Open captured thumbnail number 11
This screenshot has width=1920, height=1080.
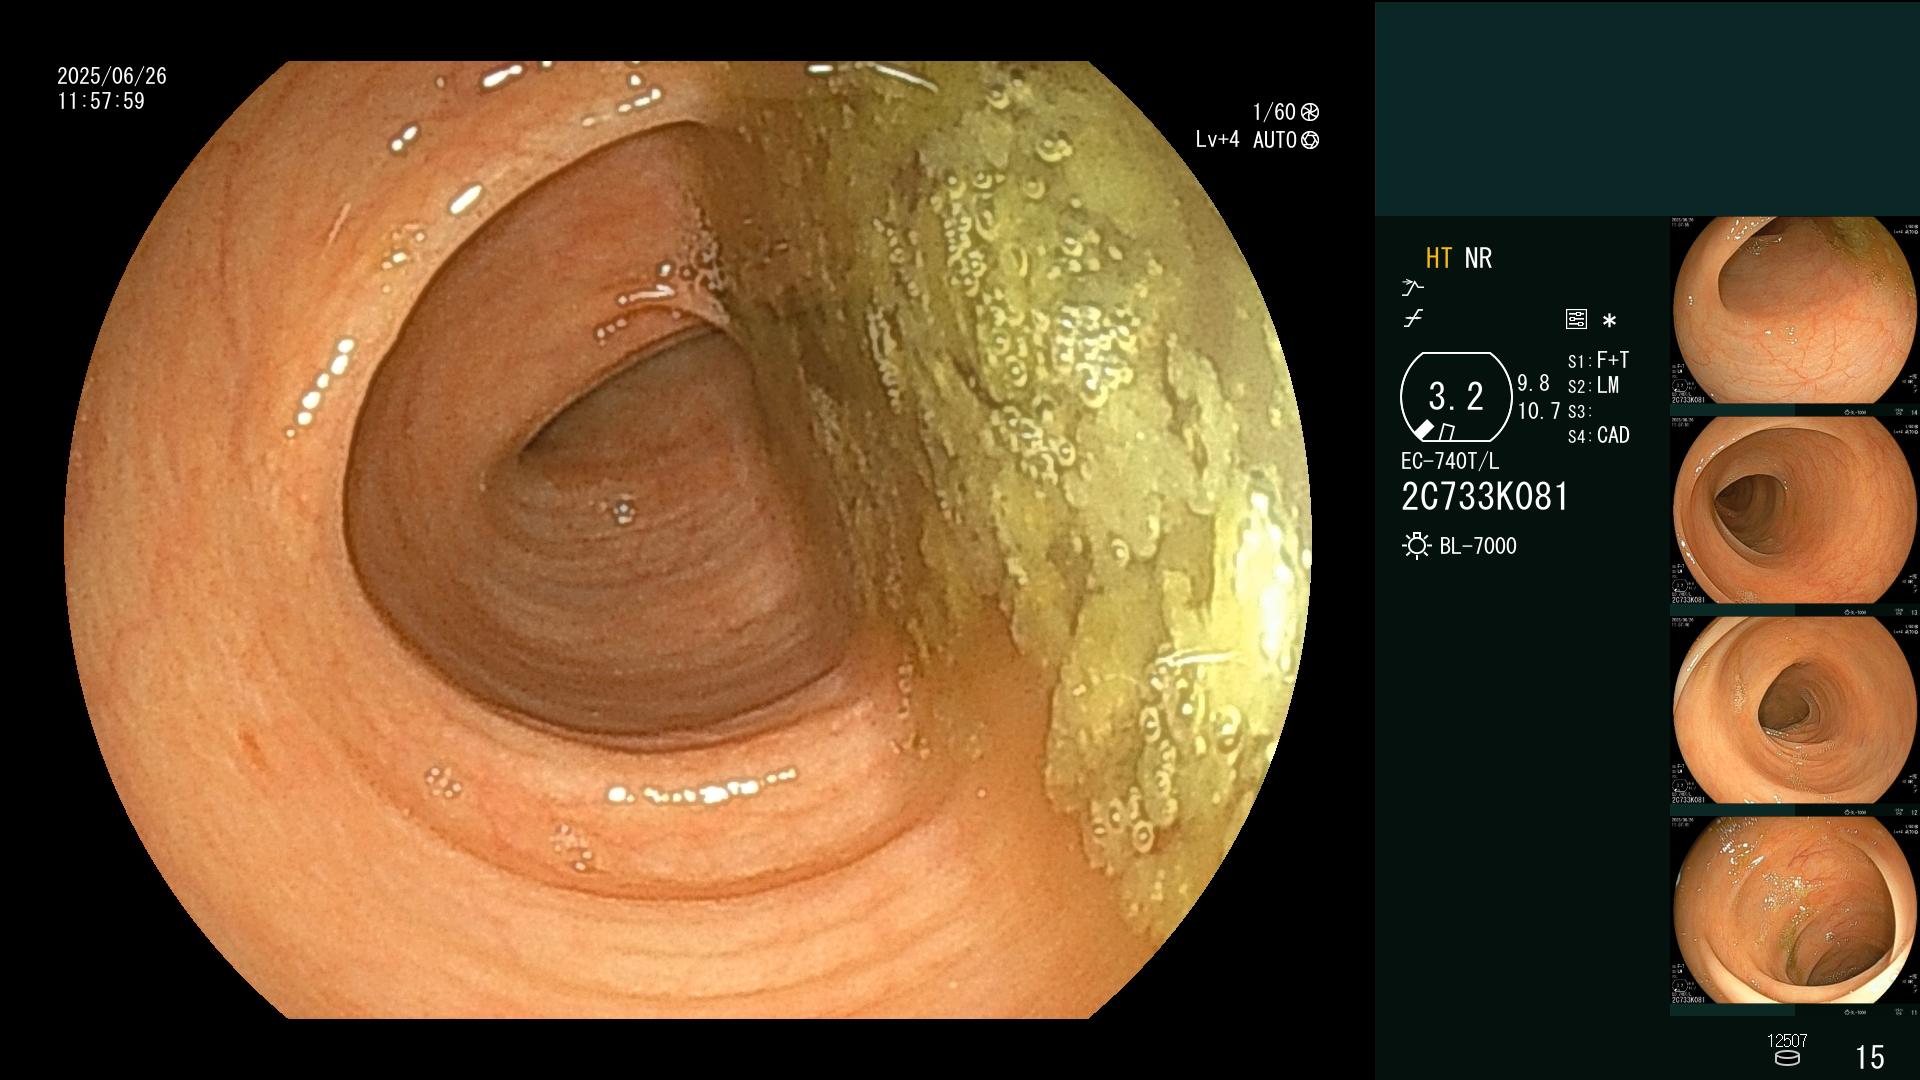click(1795, 910)
